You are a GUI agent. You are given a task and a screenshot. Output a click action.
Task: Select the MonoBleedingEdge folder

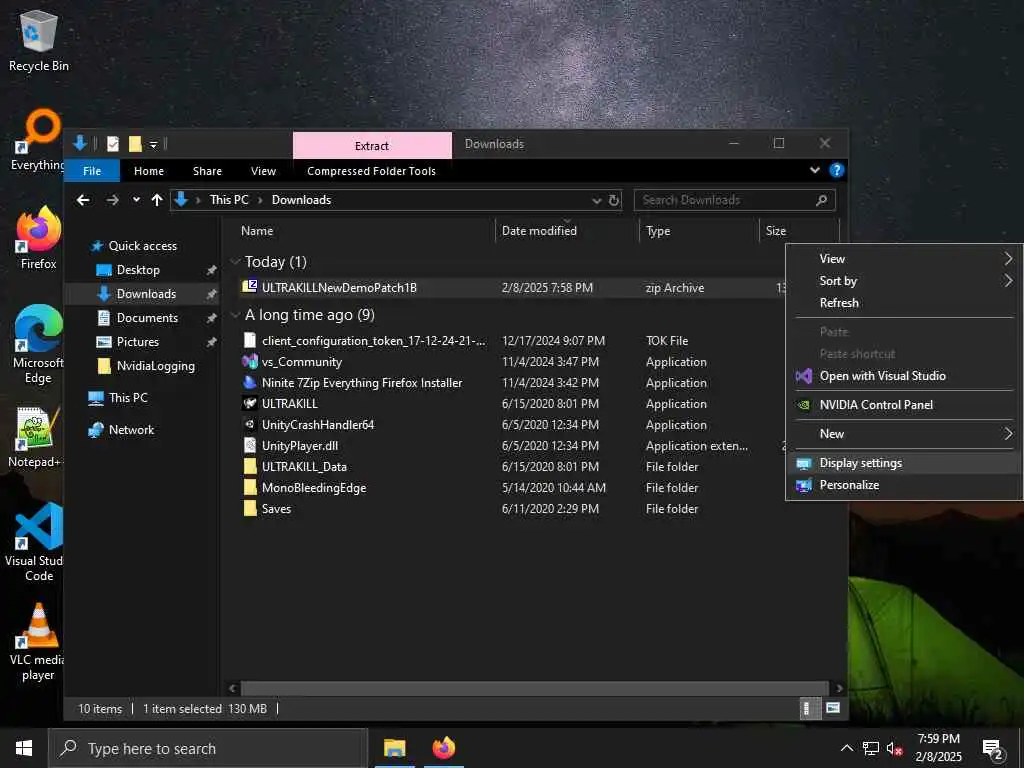(313, 487)
